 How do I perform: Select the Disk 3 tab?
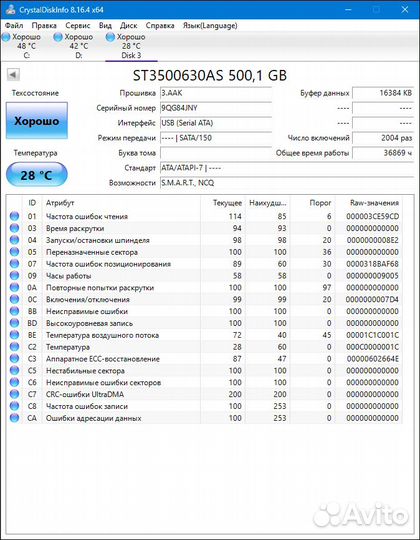tap(131, 46)
